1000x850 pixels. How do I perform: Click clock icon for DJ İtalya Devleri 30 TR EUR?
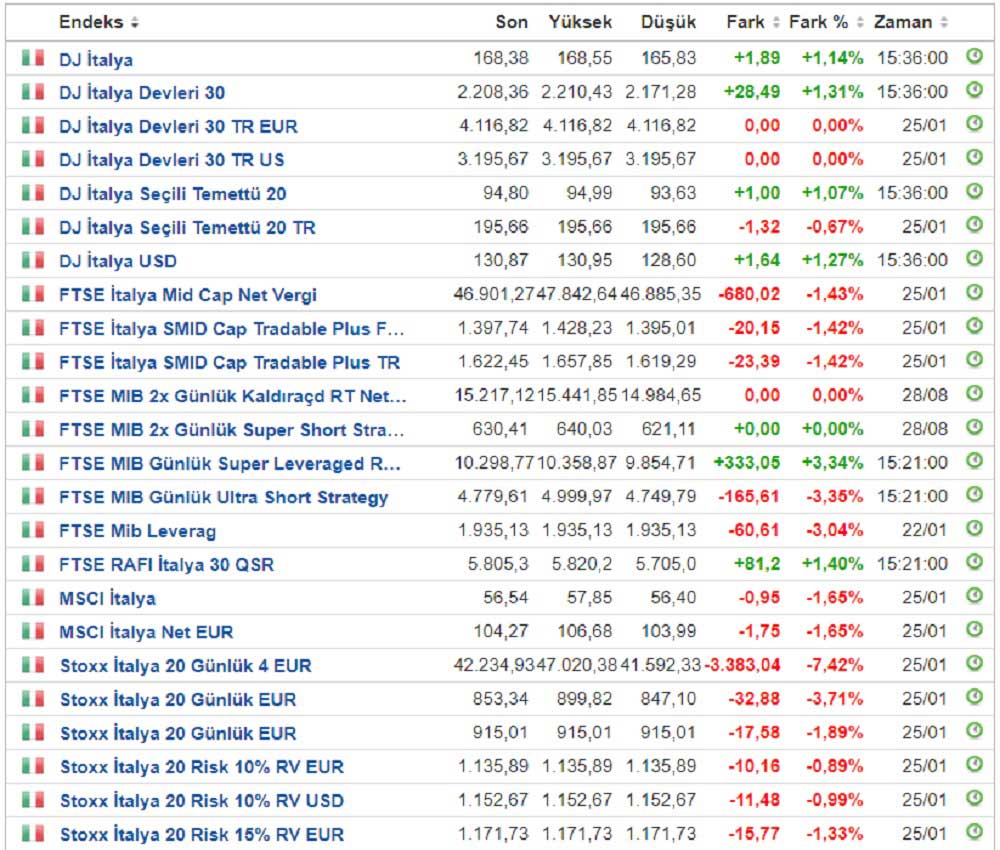point(974,123)
